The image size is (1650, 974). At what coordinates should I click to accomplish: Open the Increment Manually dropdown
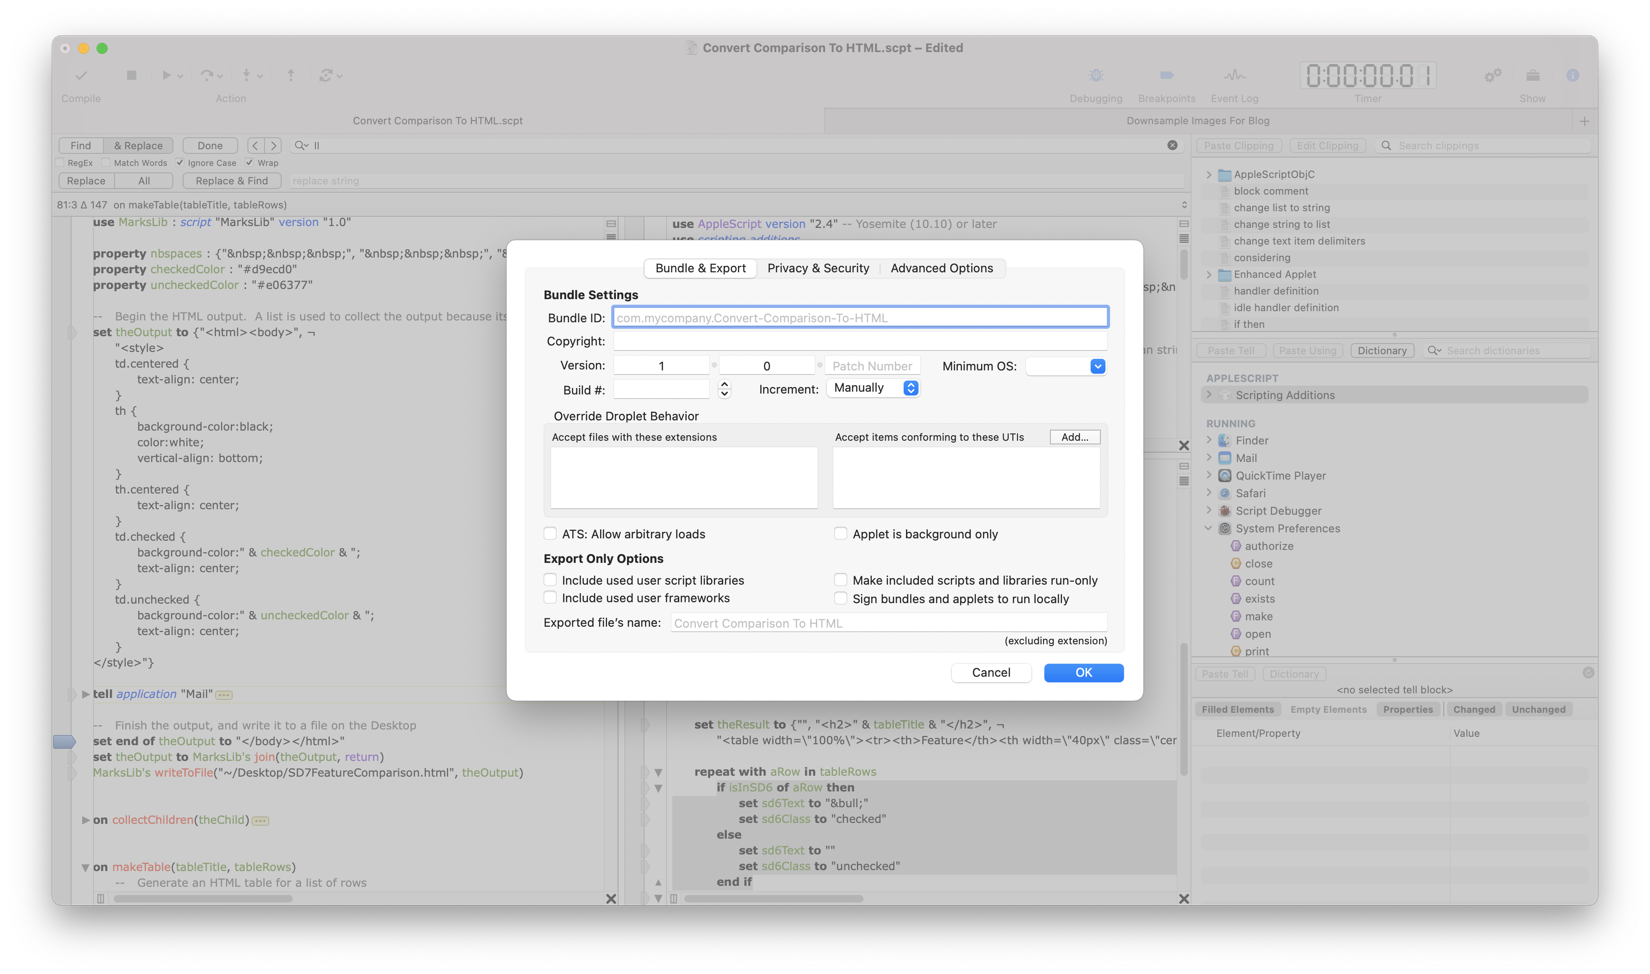tap(873, 388)
